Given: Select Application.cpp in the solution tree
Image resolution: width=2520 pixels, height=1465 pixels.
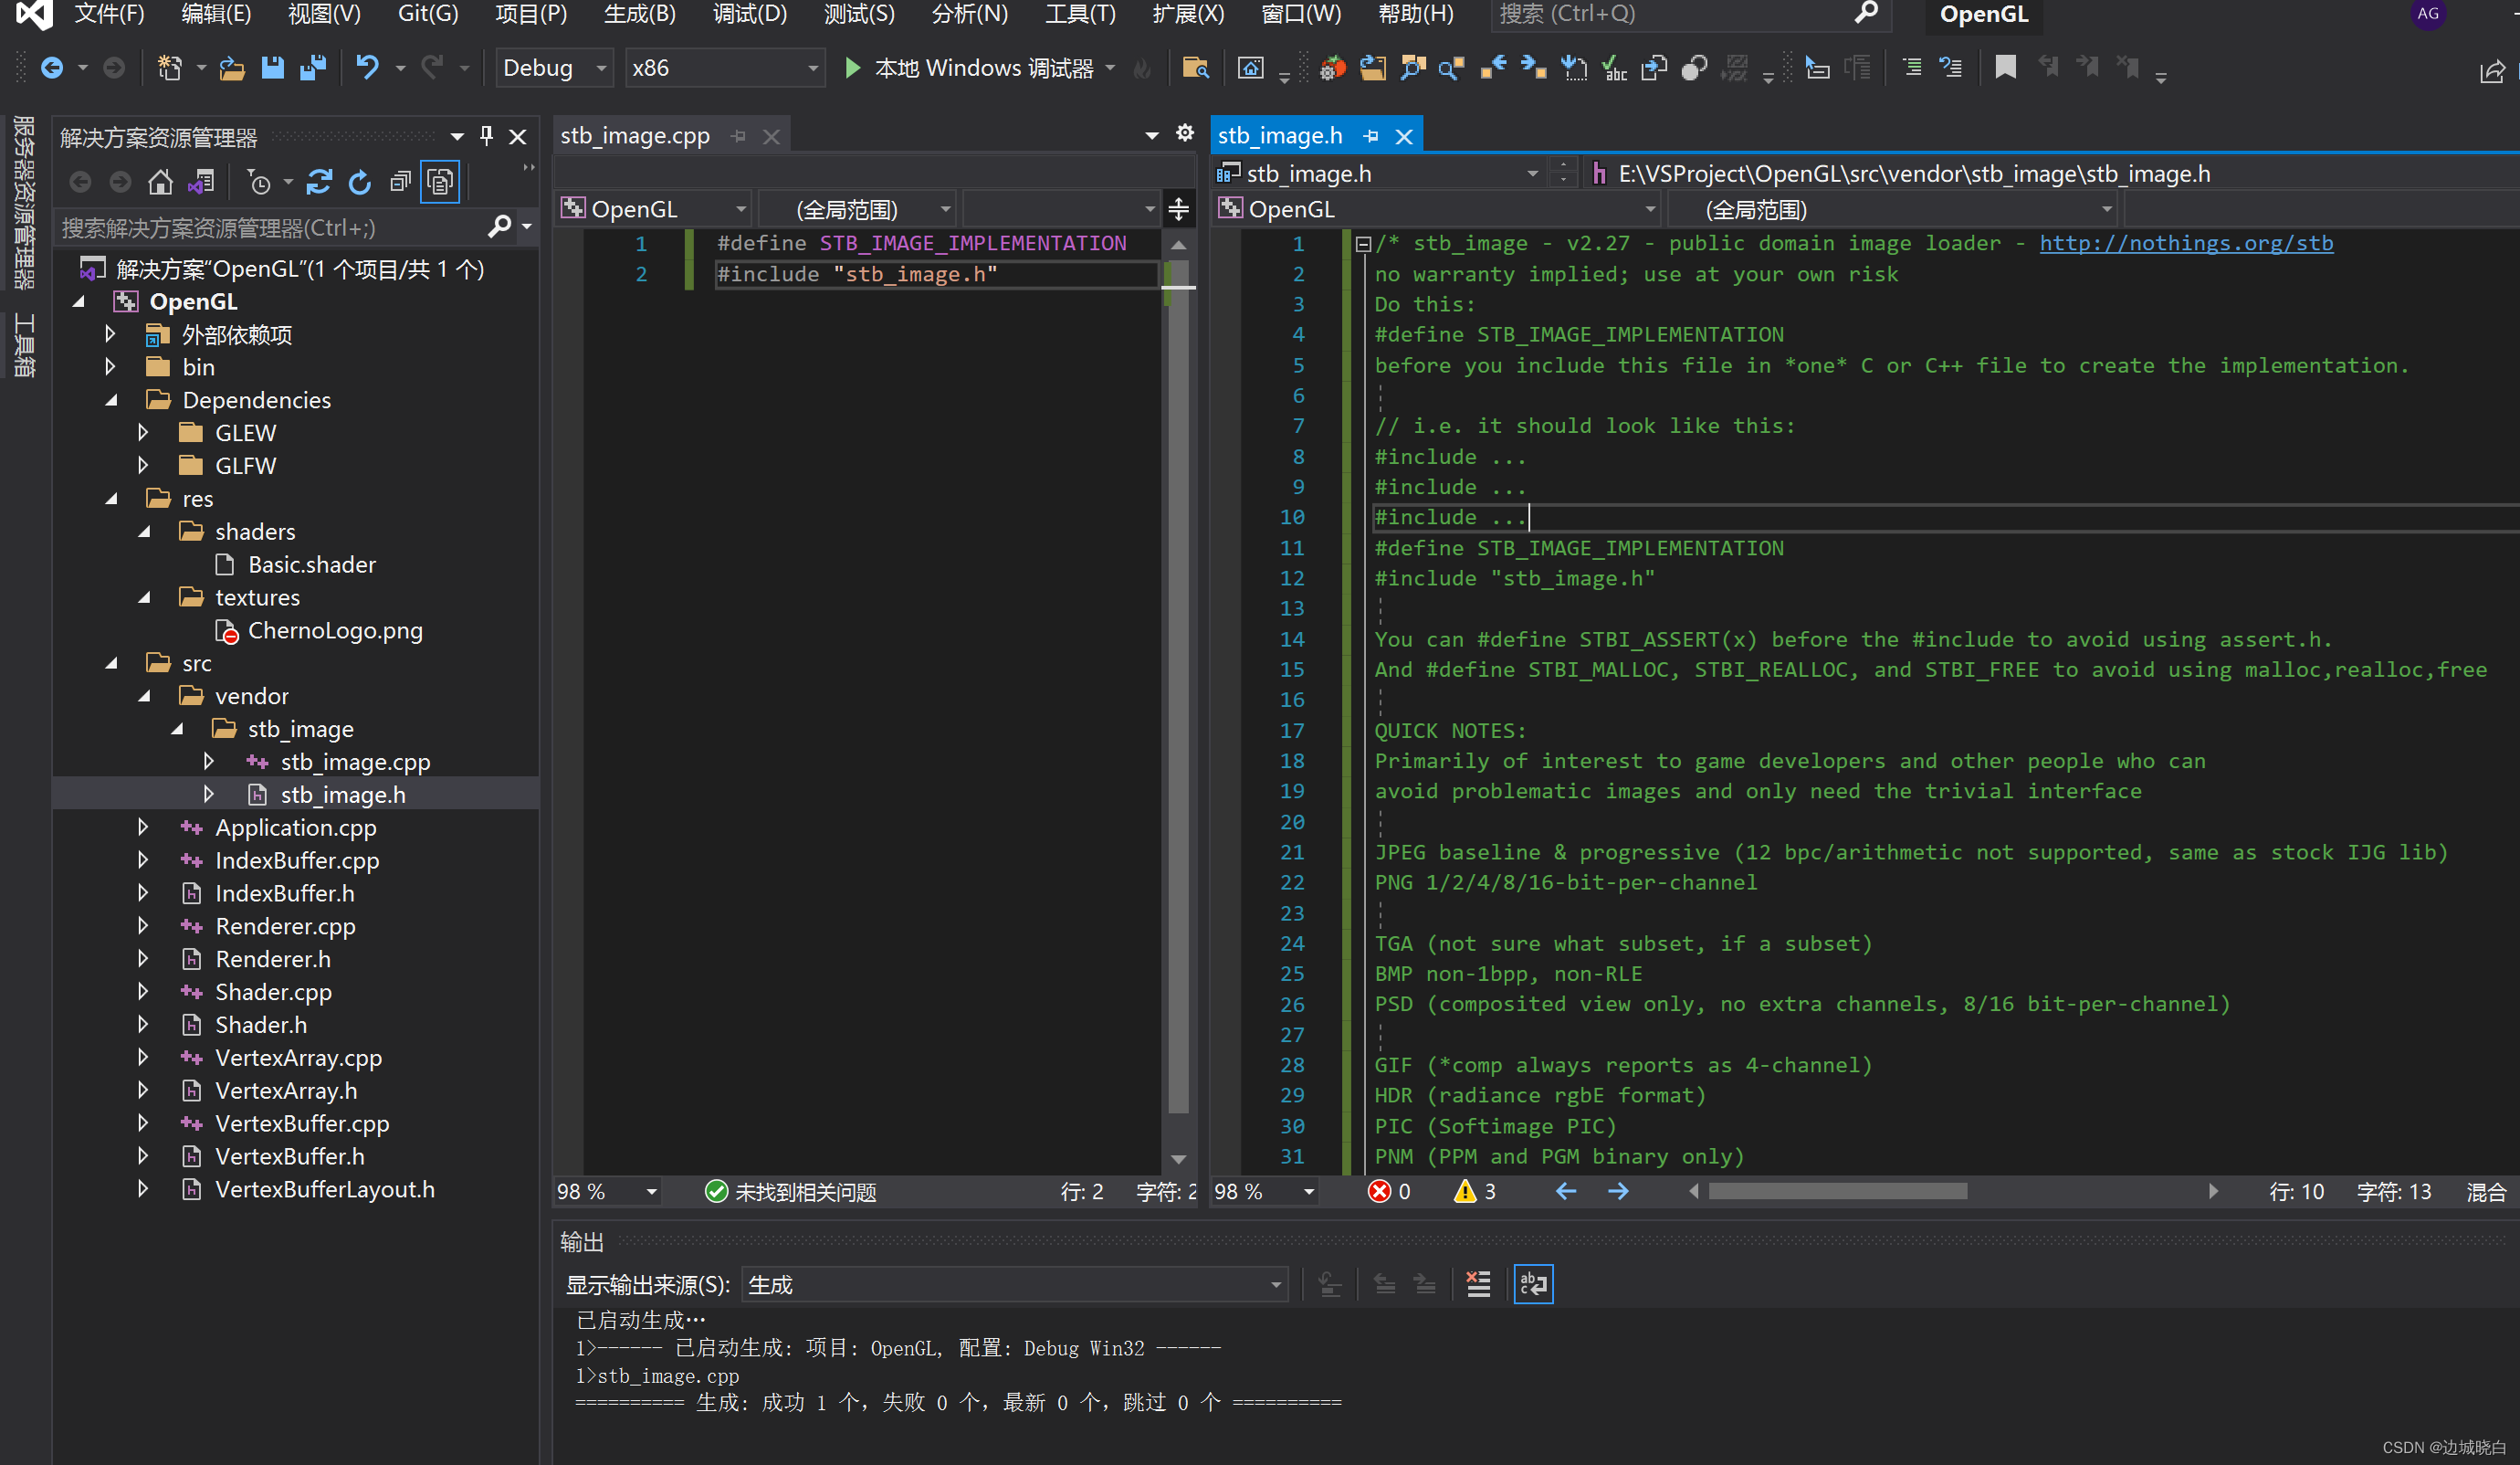Looking at the screenshot, I should coord(295,827).
